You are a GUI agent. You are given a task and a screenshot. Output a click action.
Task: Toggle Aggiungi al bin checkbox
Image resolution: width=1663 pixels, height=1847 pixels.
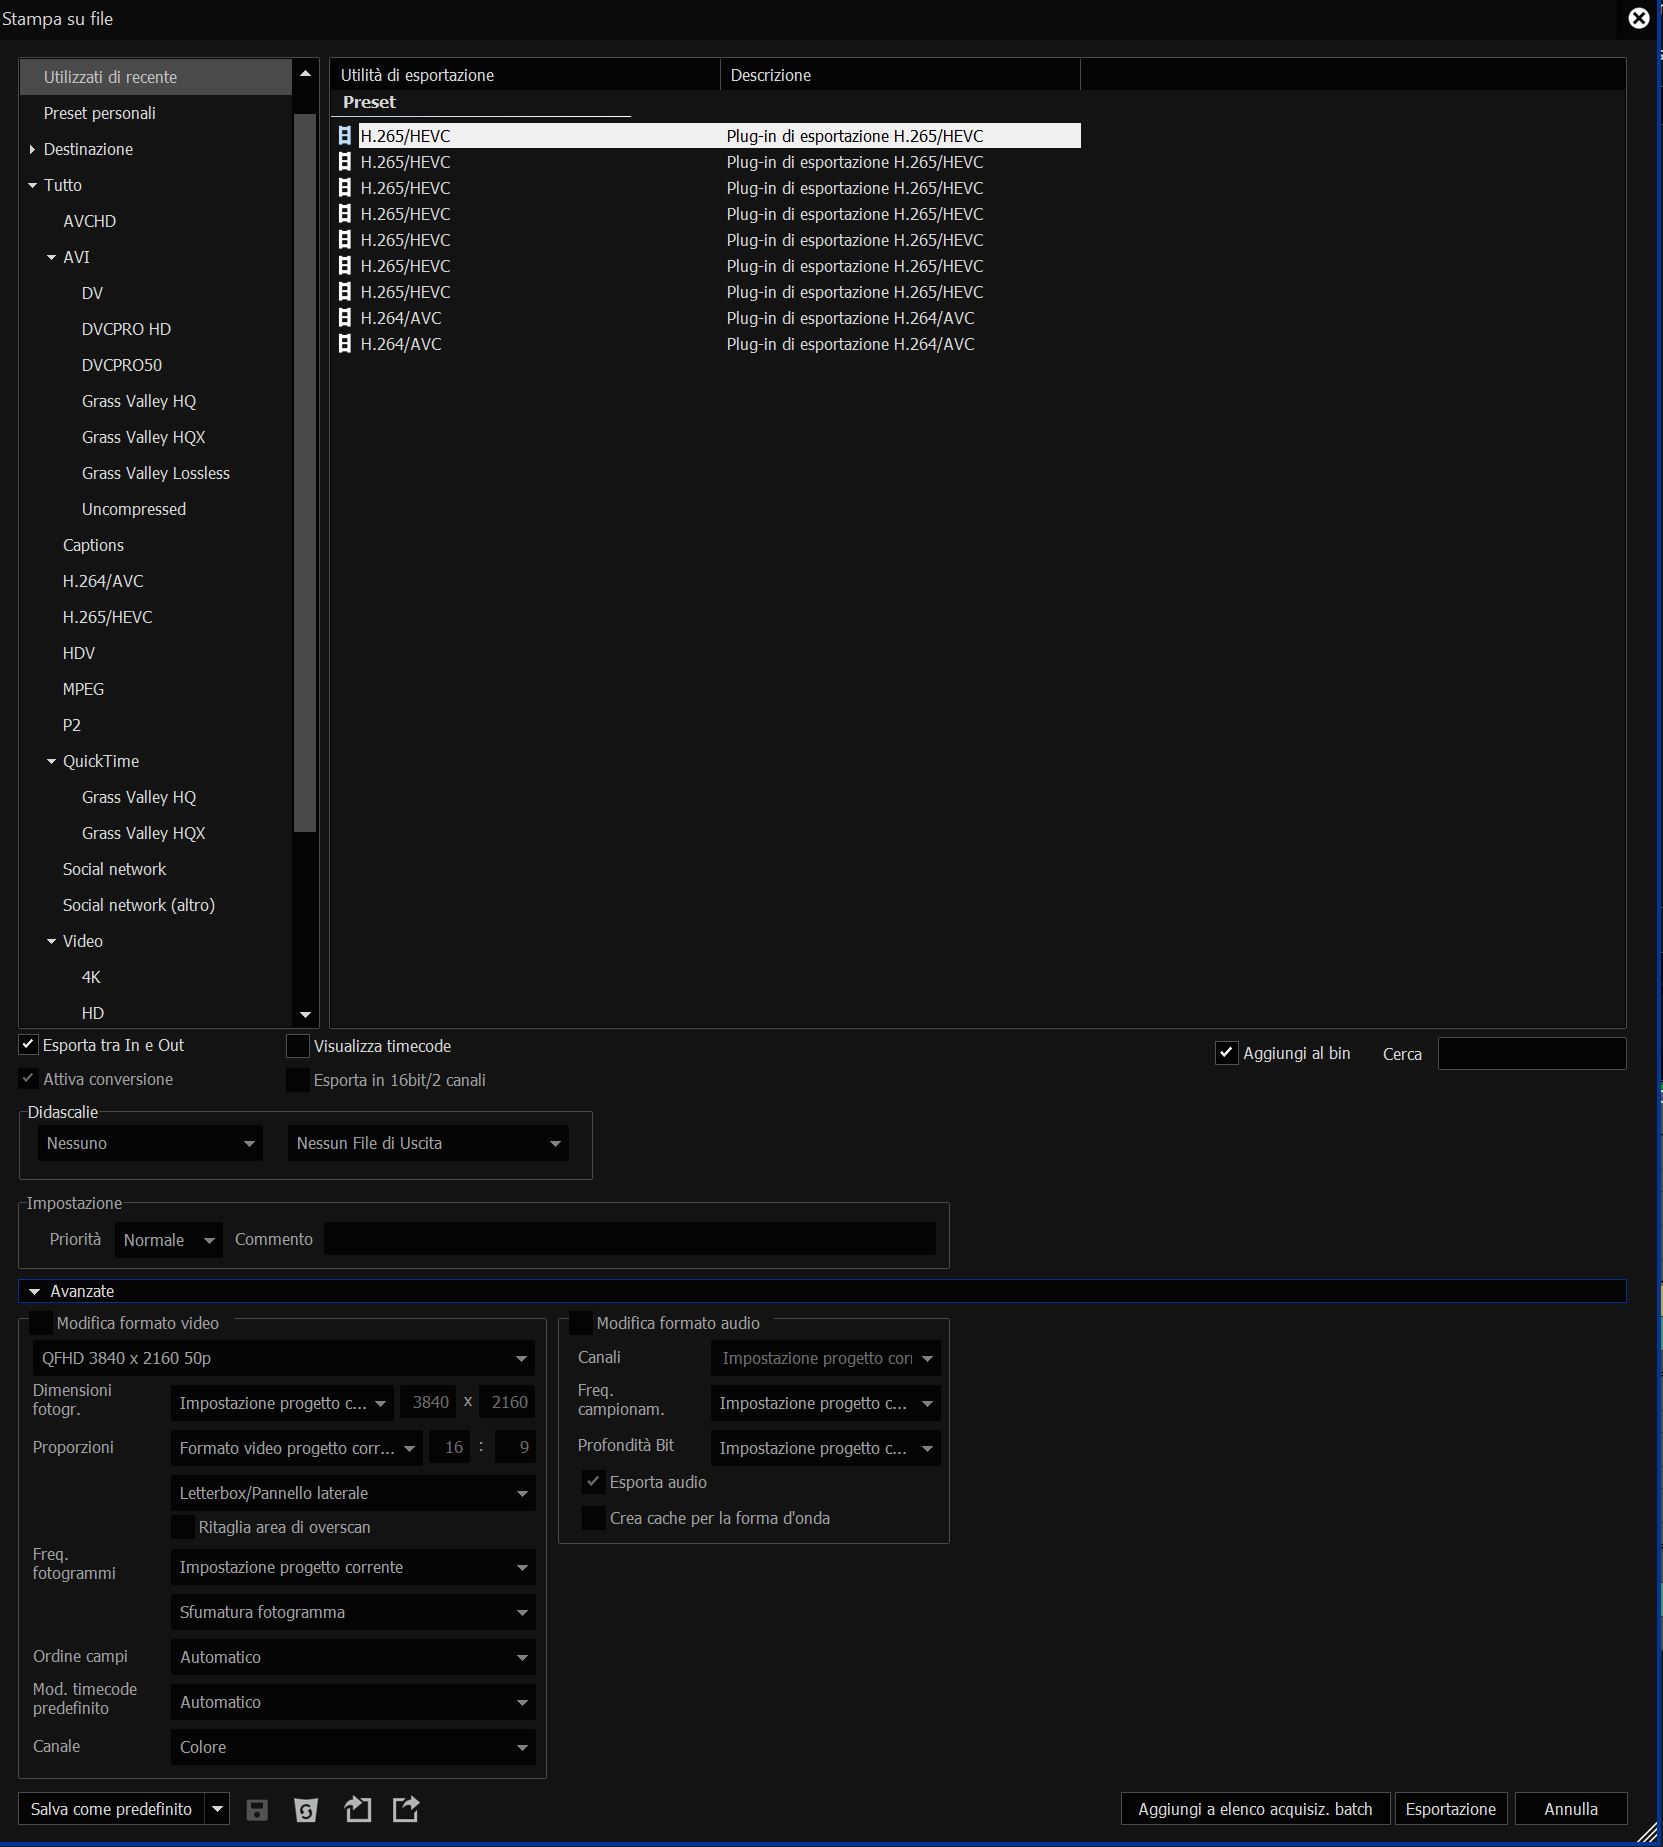point(1226,1053)
